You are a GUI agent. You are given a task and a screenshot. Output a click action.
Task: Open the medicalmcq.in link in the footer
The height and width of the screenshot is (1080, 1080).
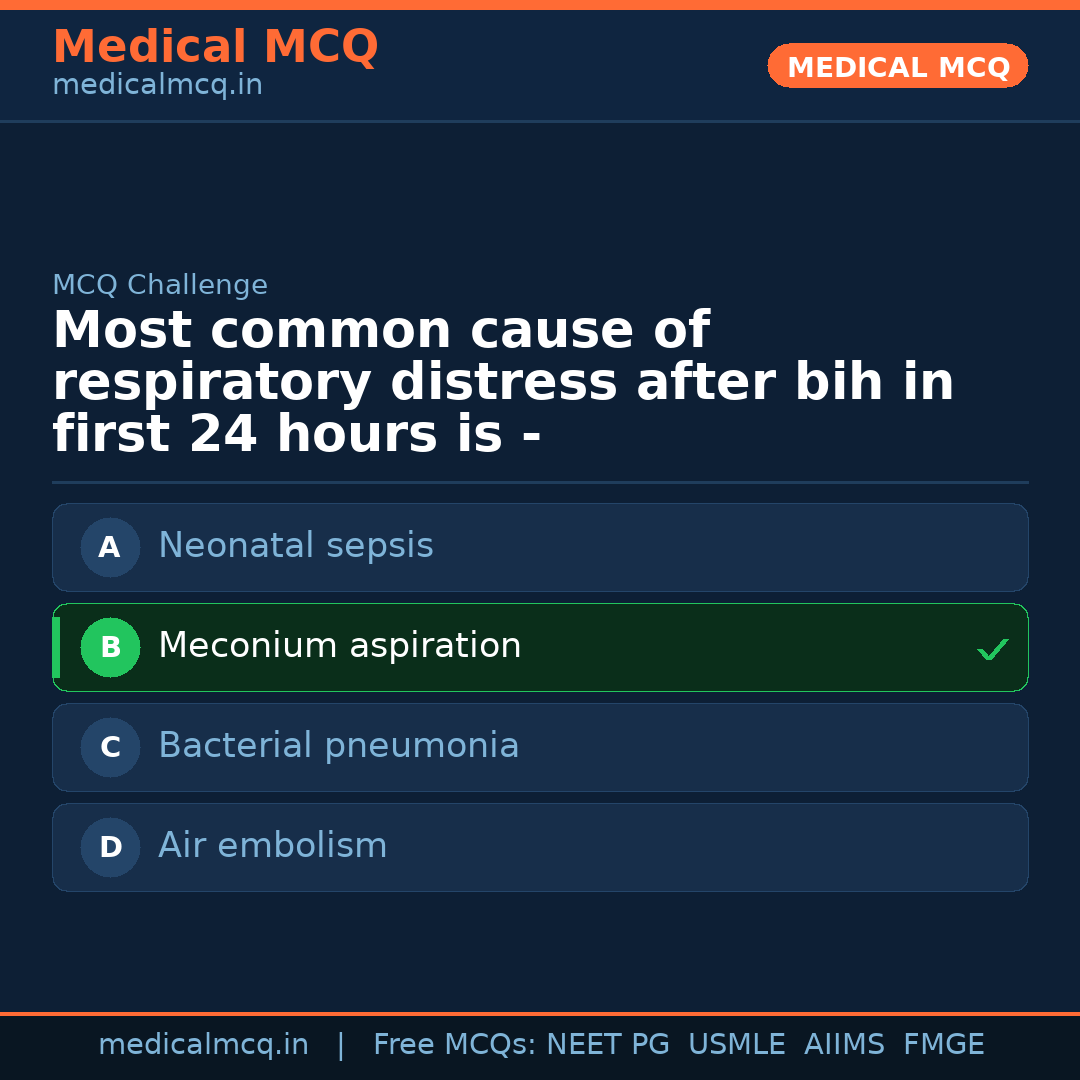coord(203,1045)
